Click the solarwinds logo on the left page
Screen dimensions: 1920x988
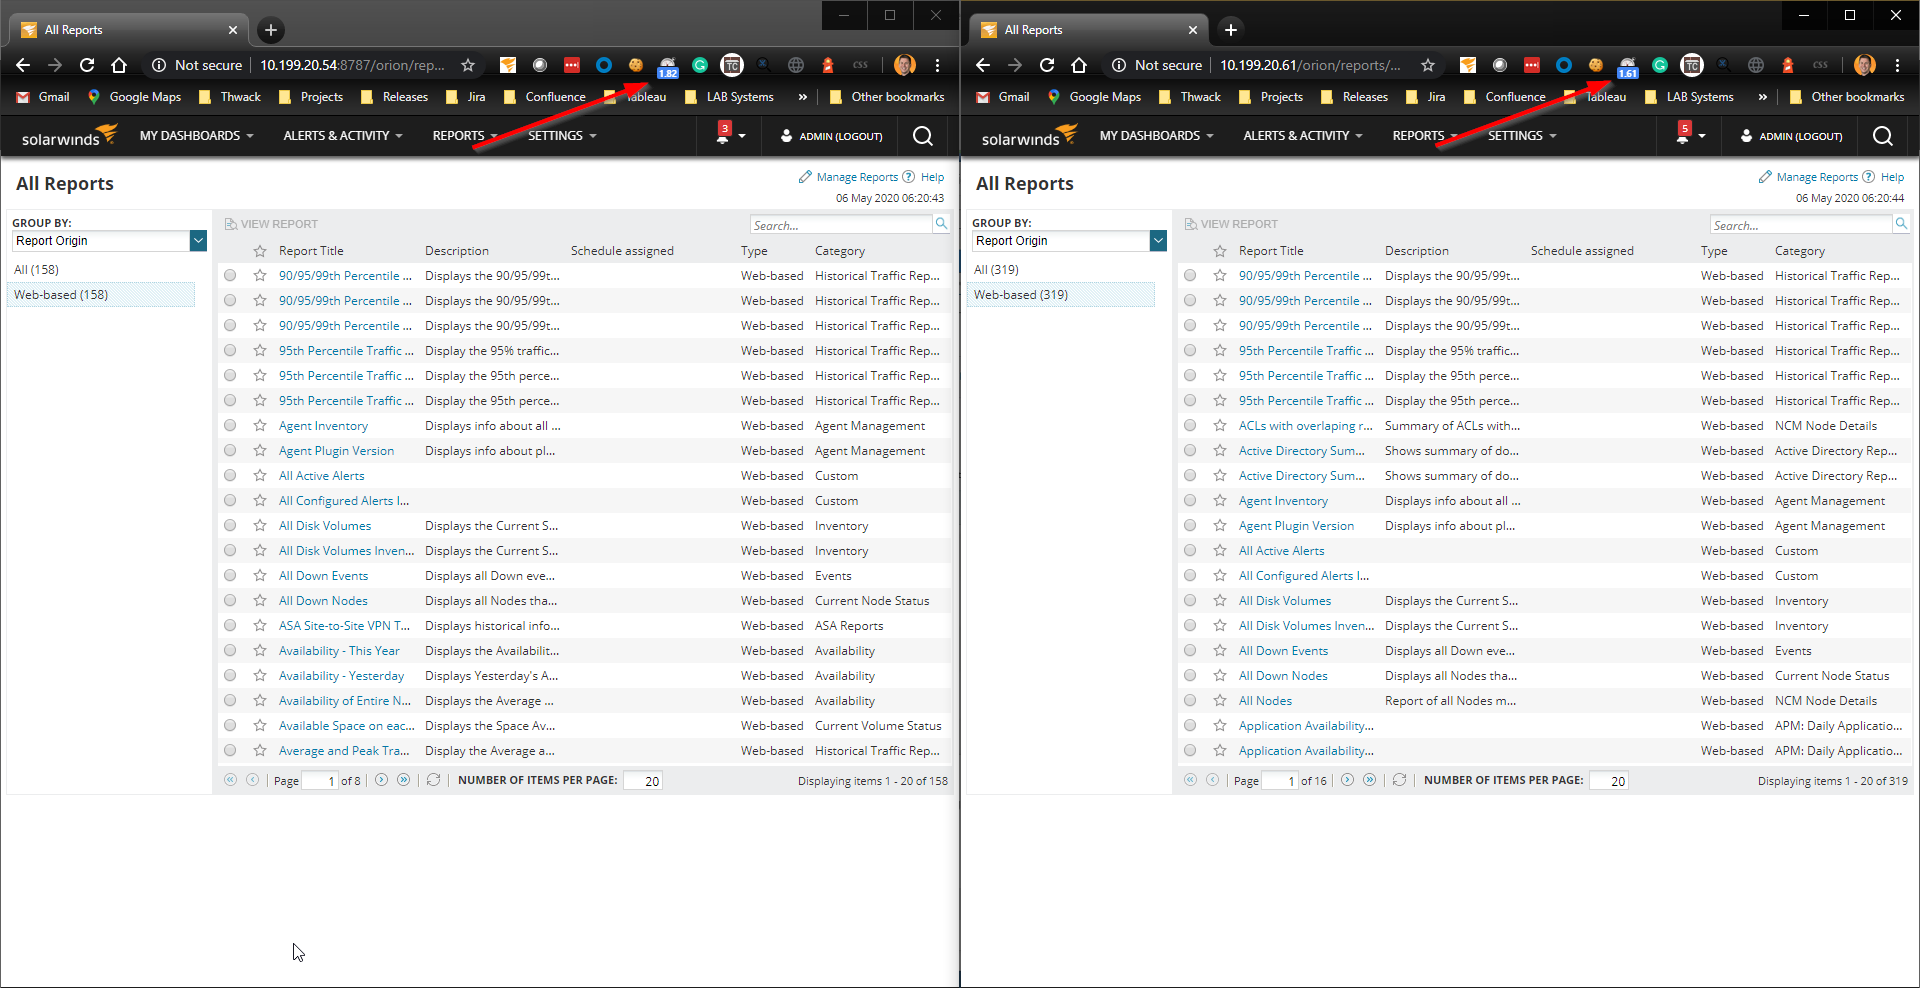tap(66, 136)
